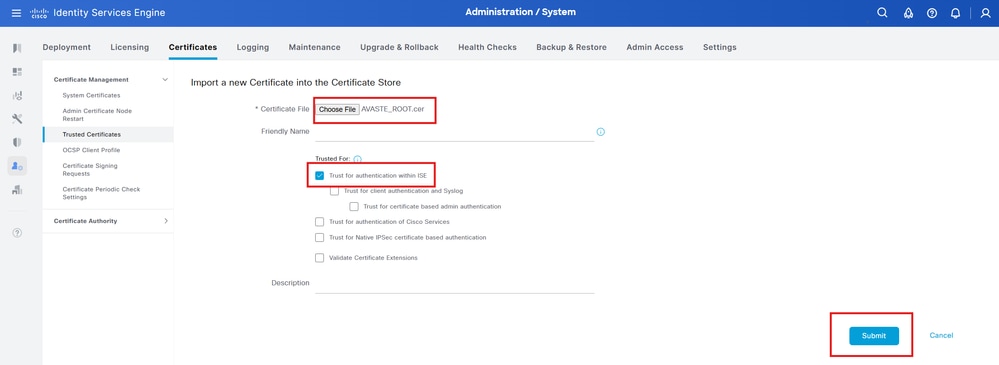
Task: Open the help question-mark icon in header
Action: pos(932,13)
